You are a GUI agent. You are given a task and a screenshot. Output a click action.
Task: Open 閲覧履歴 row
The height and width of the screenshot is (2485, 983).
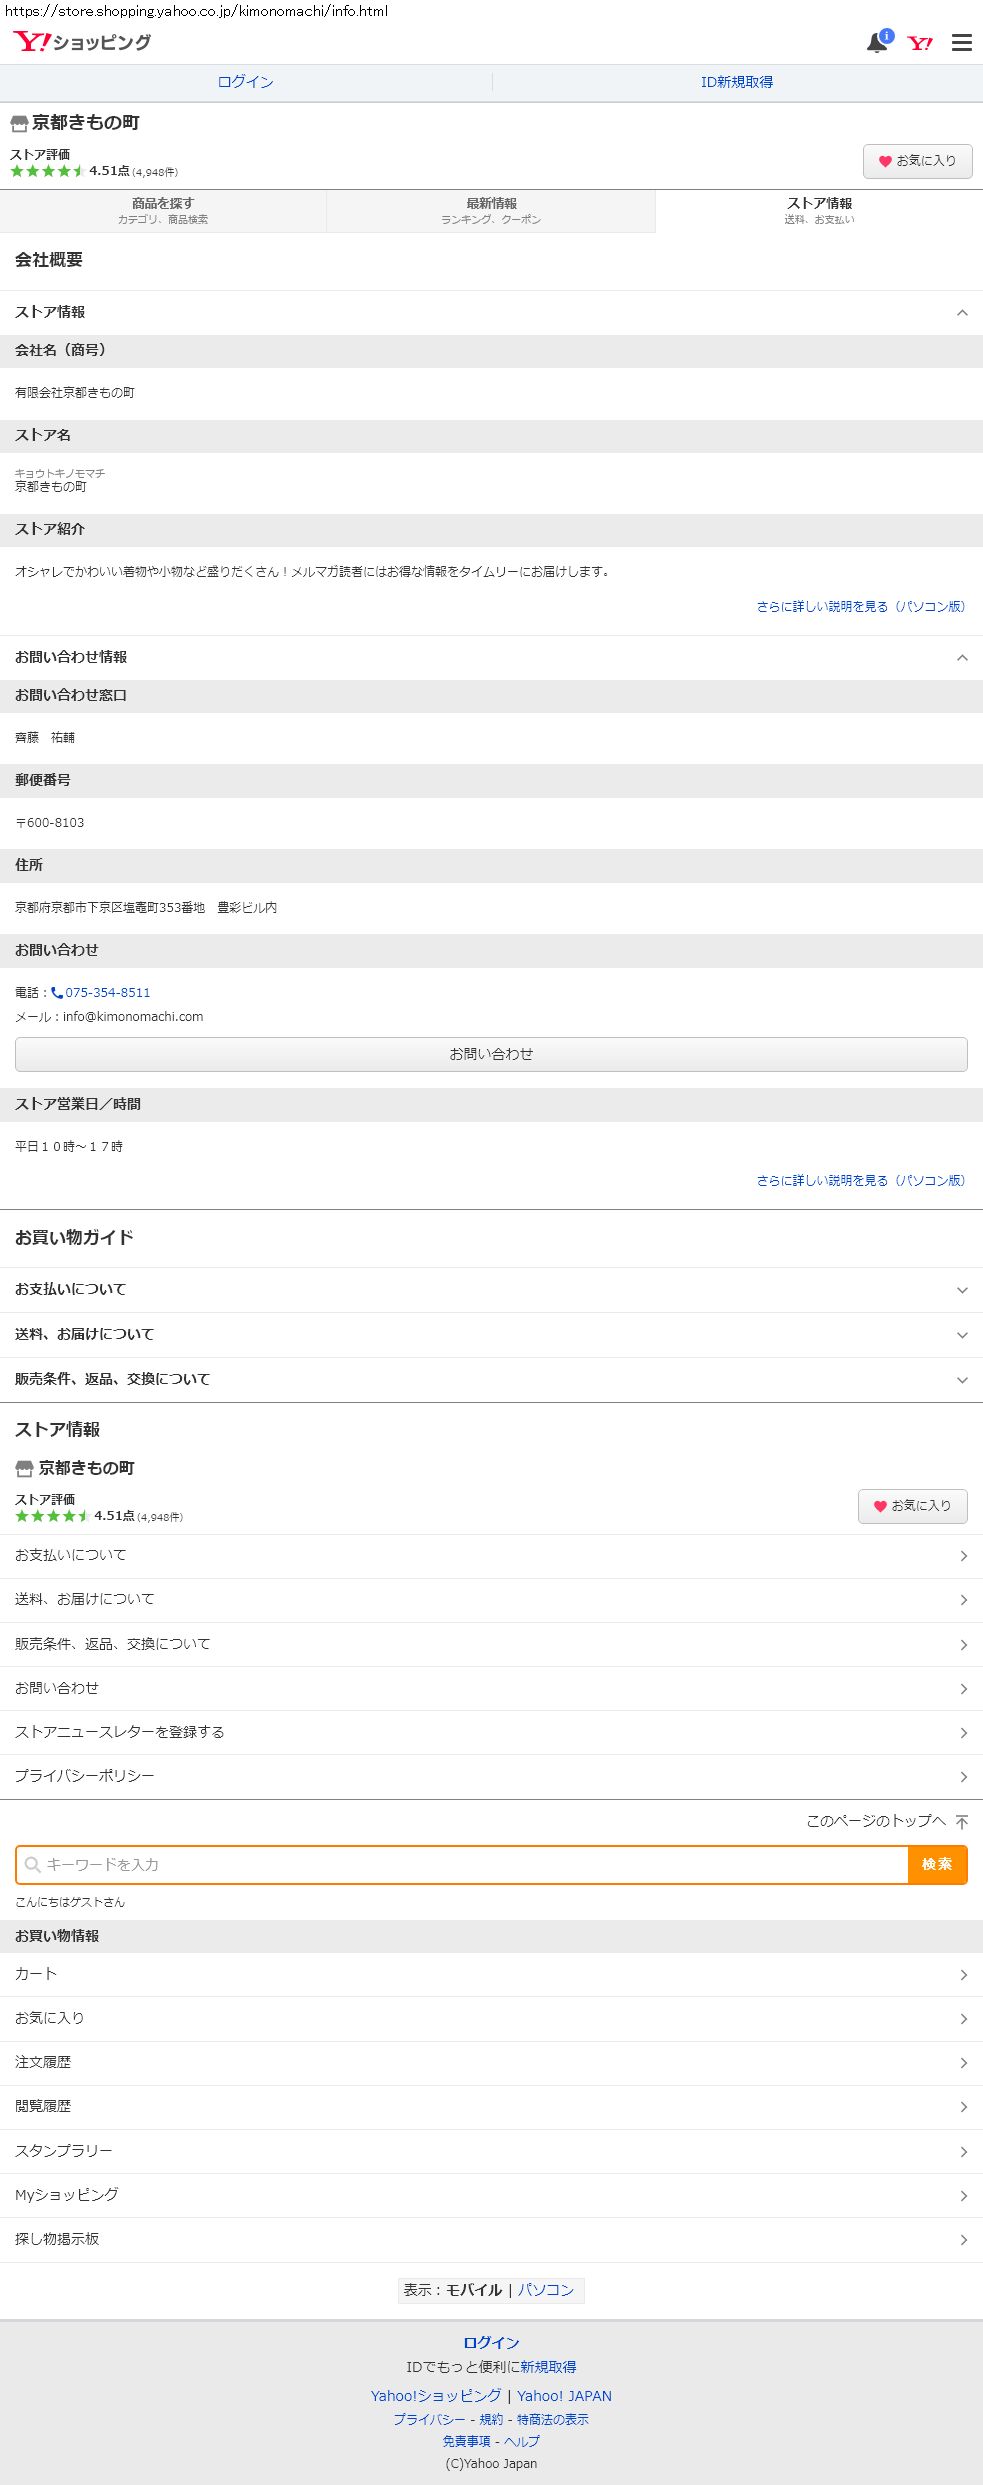click(x=491, y=2106)
